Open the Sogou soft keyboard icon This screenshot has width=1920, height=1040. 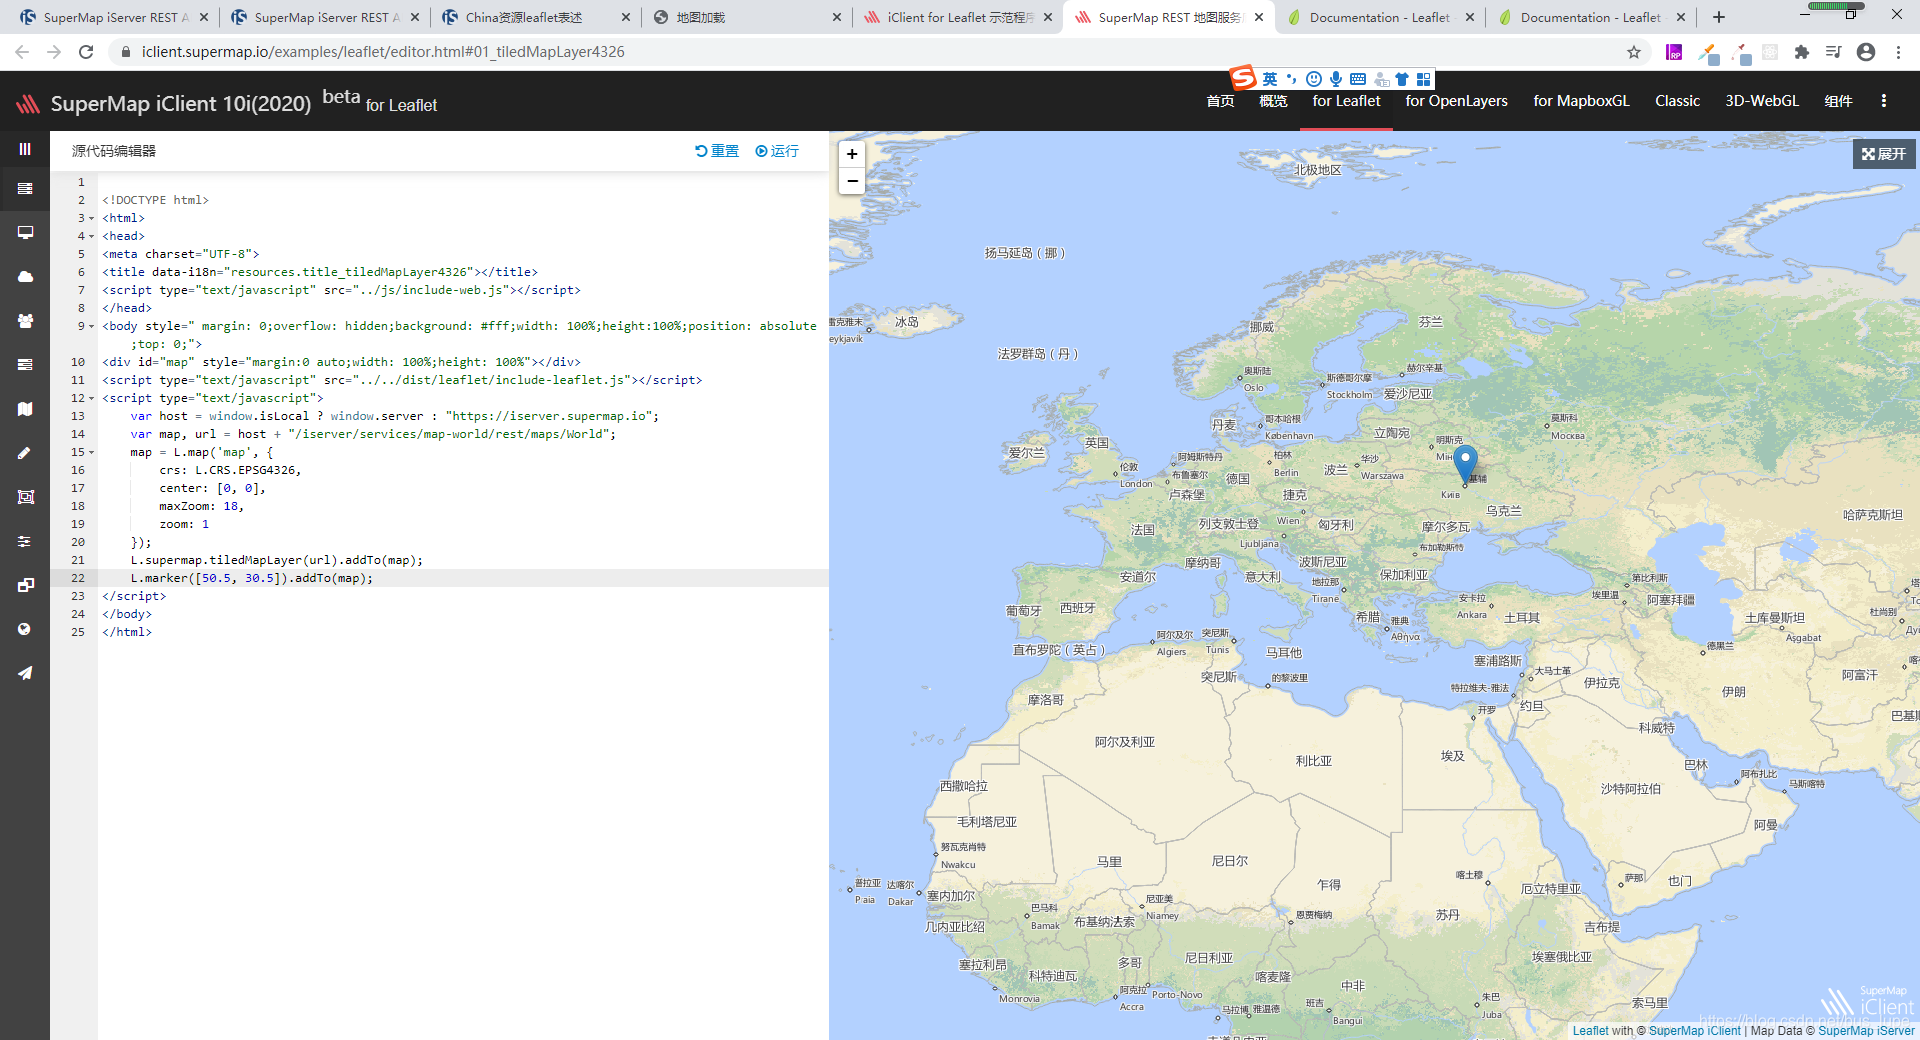1358,79
